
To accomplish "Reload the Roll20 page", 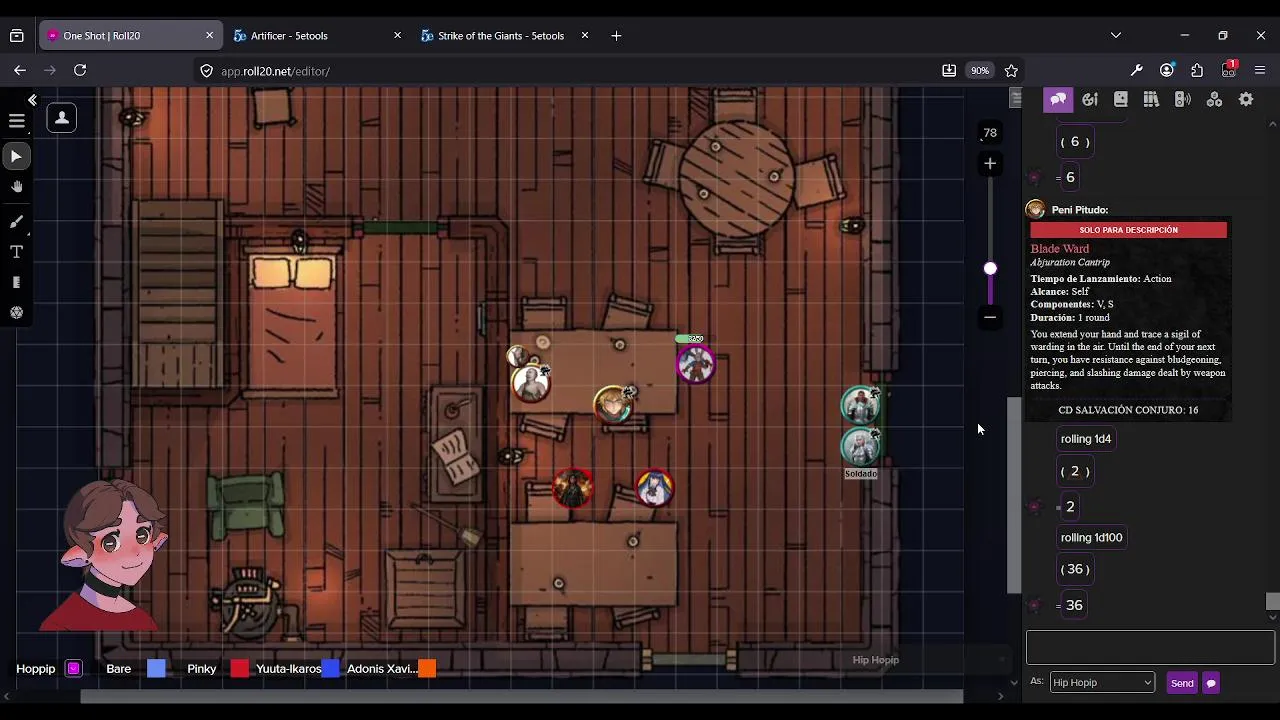I will tap(80, 70).
